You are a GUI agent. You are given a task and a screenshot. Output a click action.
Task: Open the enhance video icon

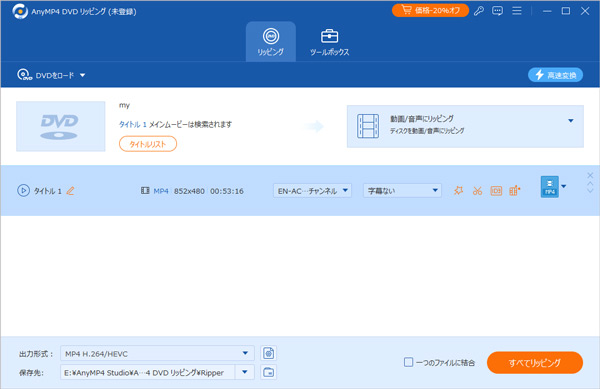click(x=515, y=190)
